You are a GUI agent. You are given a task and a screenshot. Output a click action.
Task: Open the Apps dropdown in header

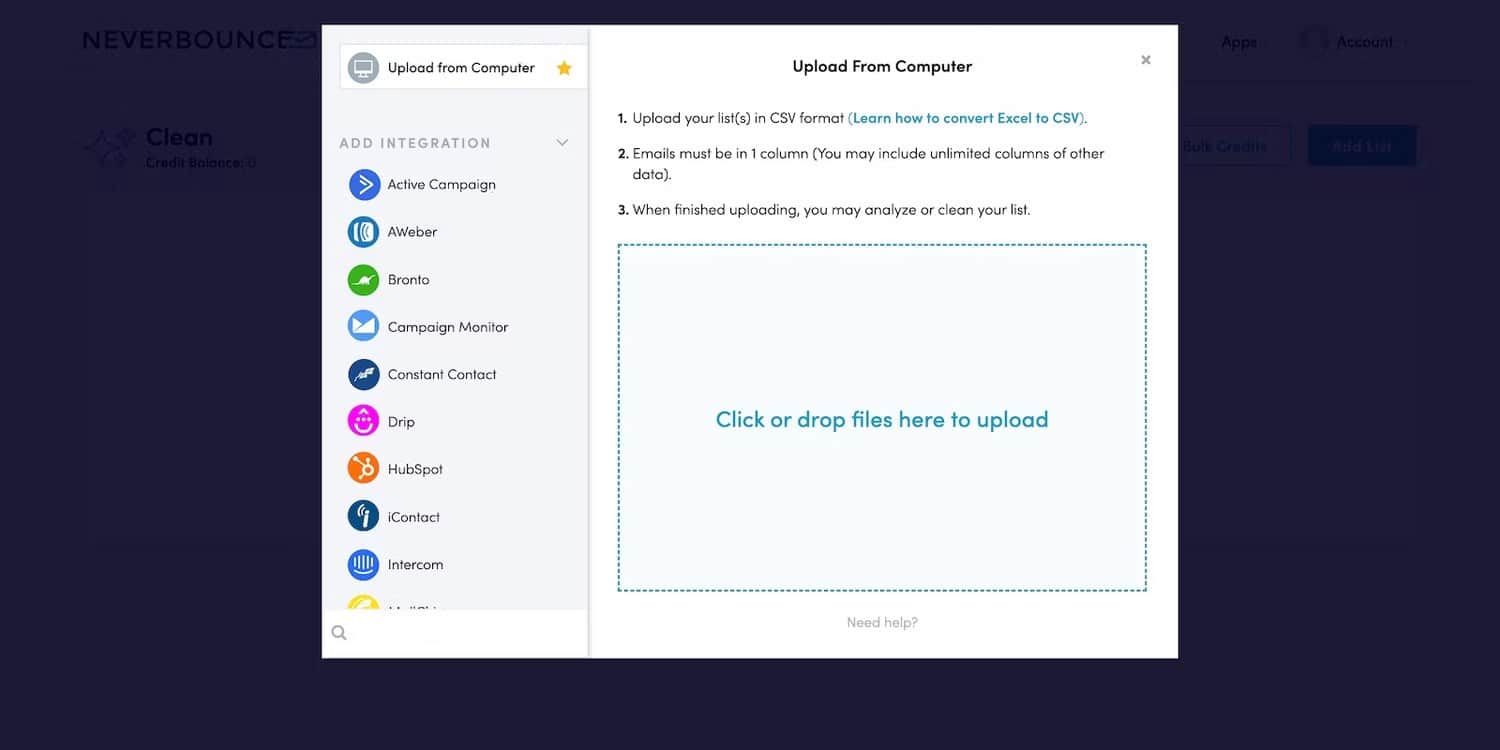click(x=1239, y=42)
